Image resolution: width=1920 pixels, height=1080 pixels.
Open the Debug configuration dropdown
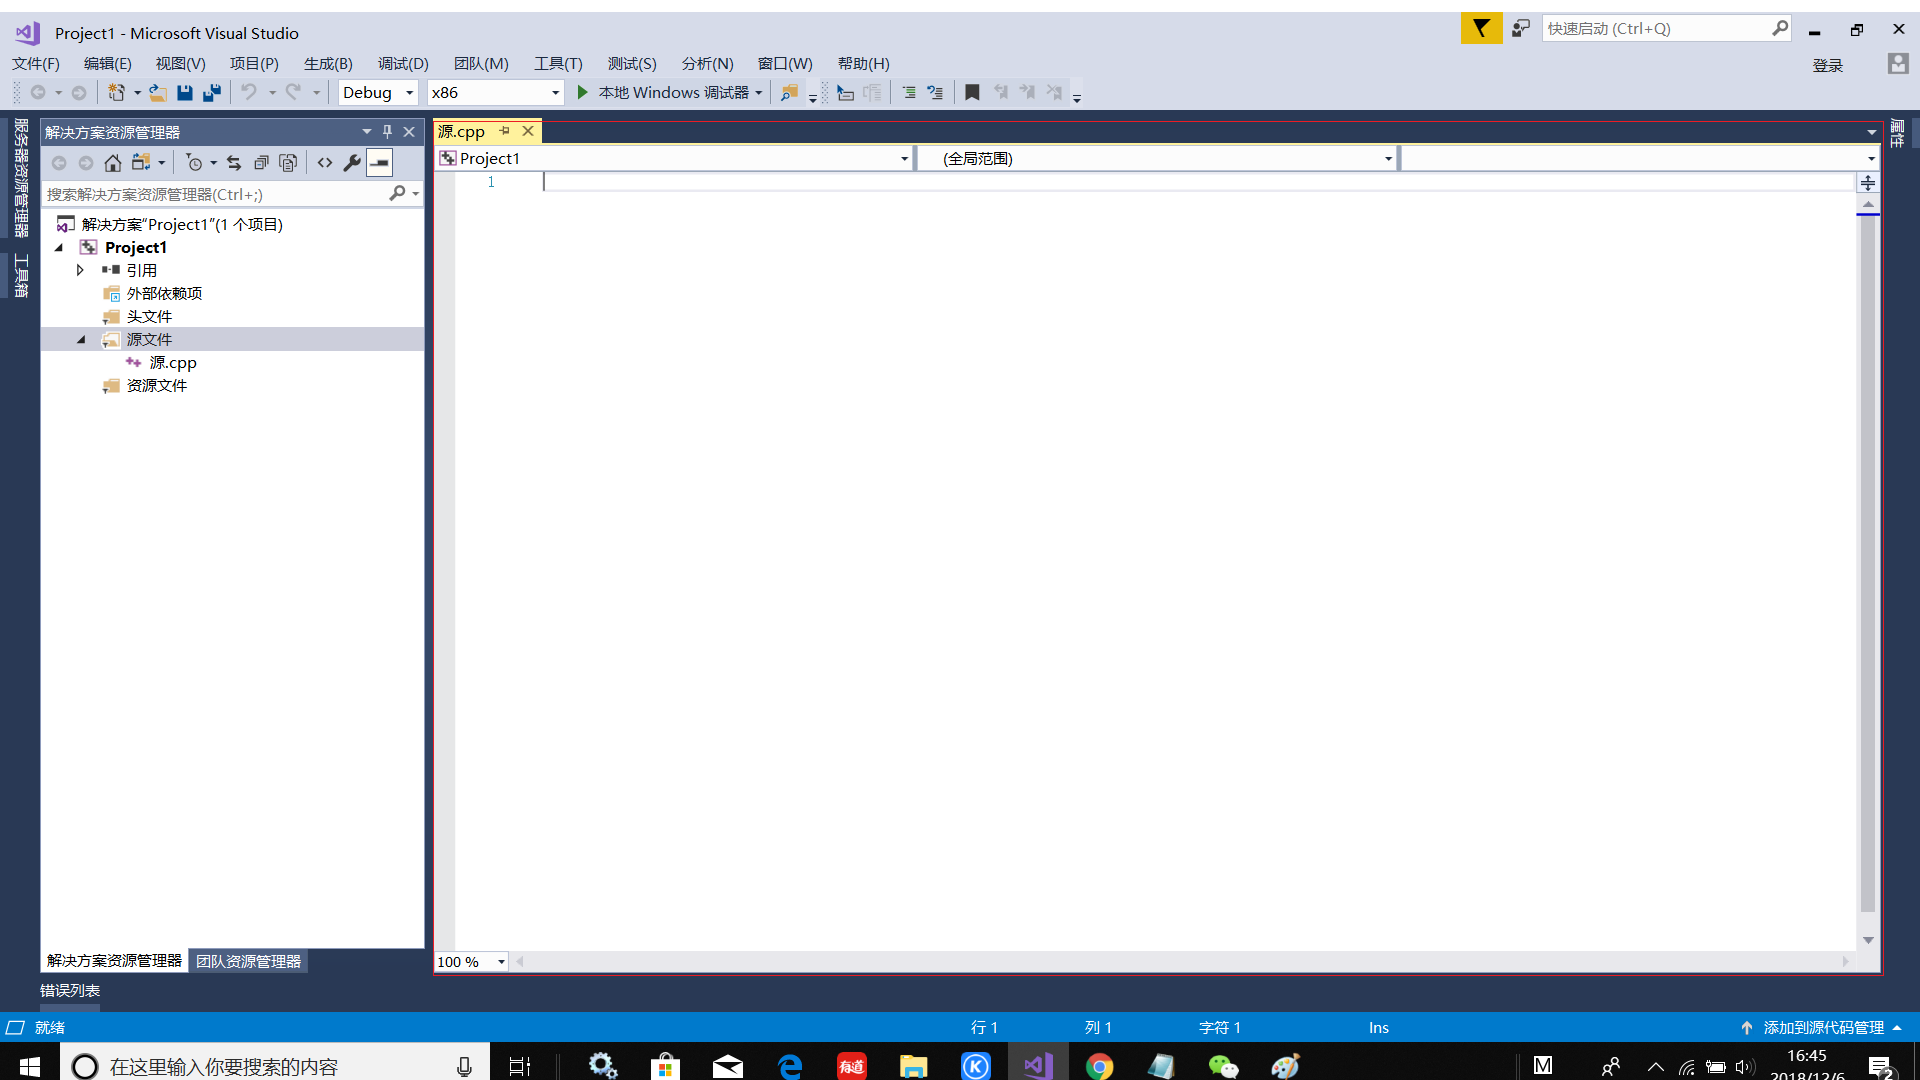tap(411, 92)
